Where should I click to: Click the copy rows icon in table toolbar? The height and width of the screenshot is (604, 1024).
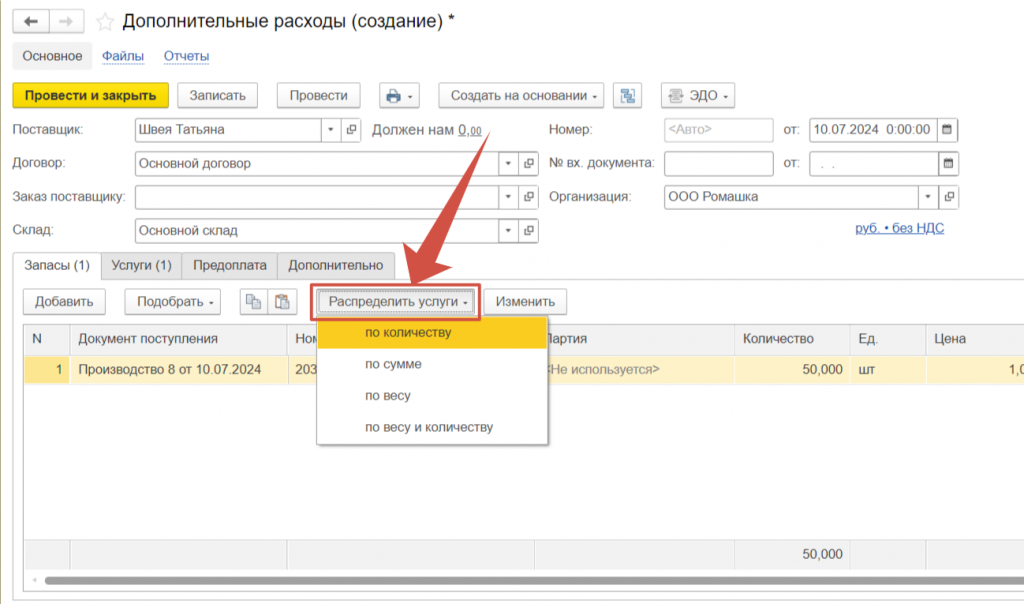tap(255, 301)
